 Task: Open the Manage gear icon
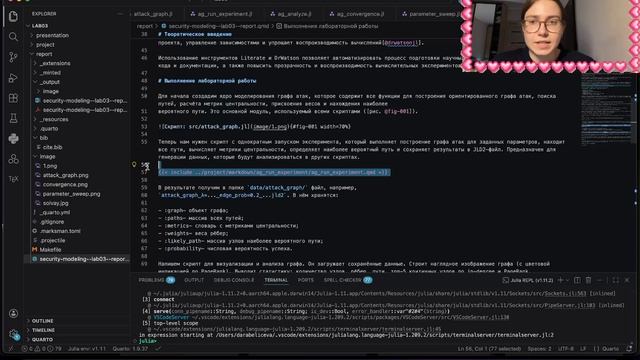[13, 334]
